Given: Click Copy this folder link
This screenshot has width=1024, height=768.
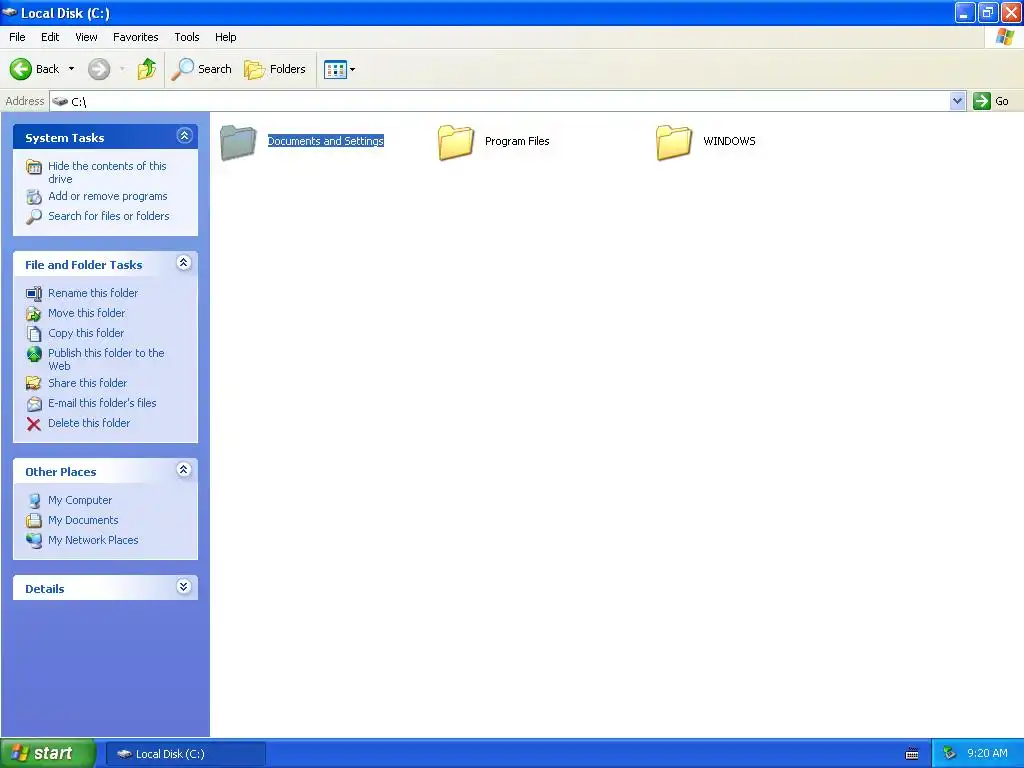Looking at the screenshot, I should pos(86,333).
